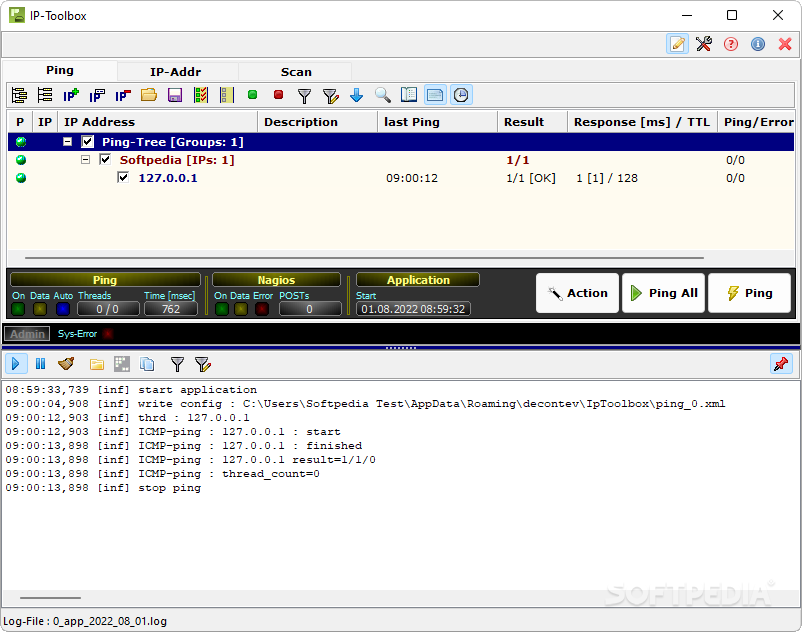
Task: Pause log output with the pause icon
Action: [40, 364]
